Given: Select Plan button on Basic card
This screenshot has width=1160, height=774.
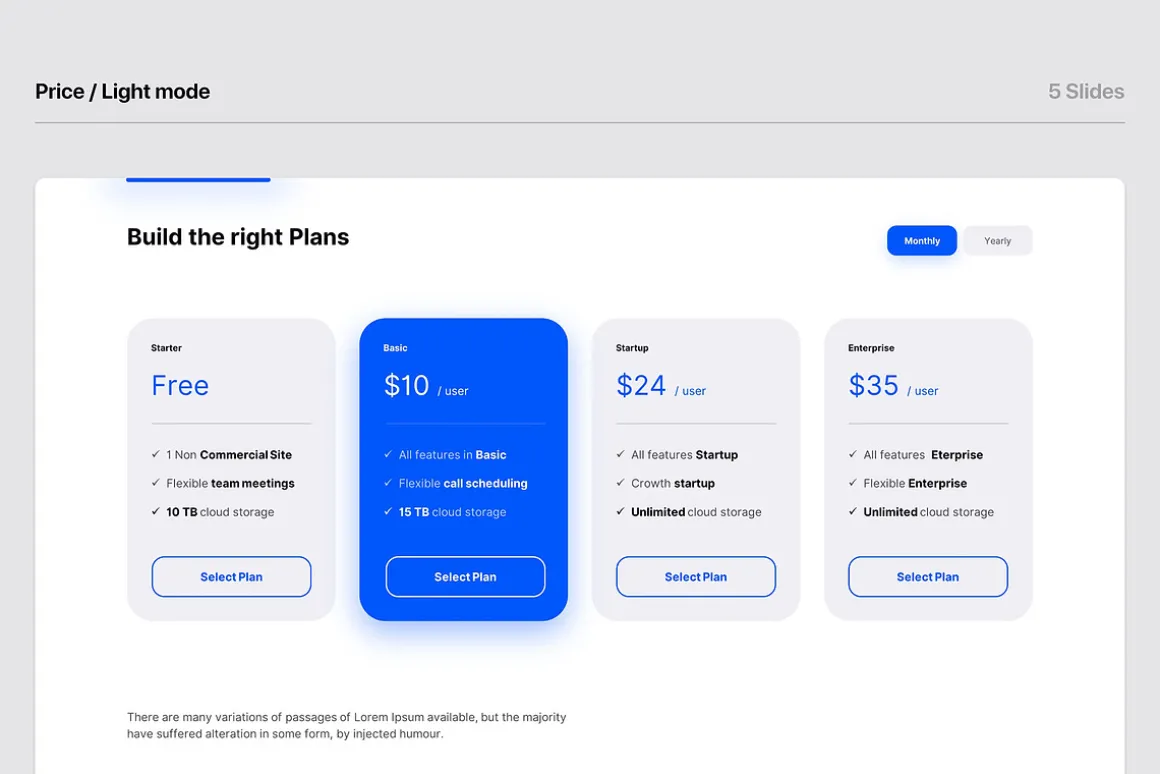Looking at the screenshot, I should 465,576.
